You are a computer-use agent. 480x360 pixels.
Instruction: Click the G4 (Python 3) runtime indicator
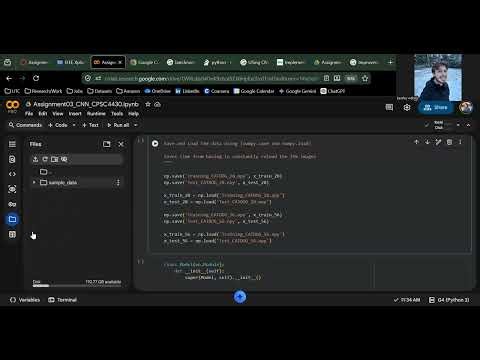tap(449, 300)
